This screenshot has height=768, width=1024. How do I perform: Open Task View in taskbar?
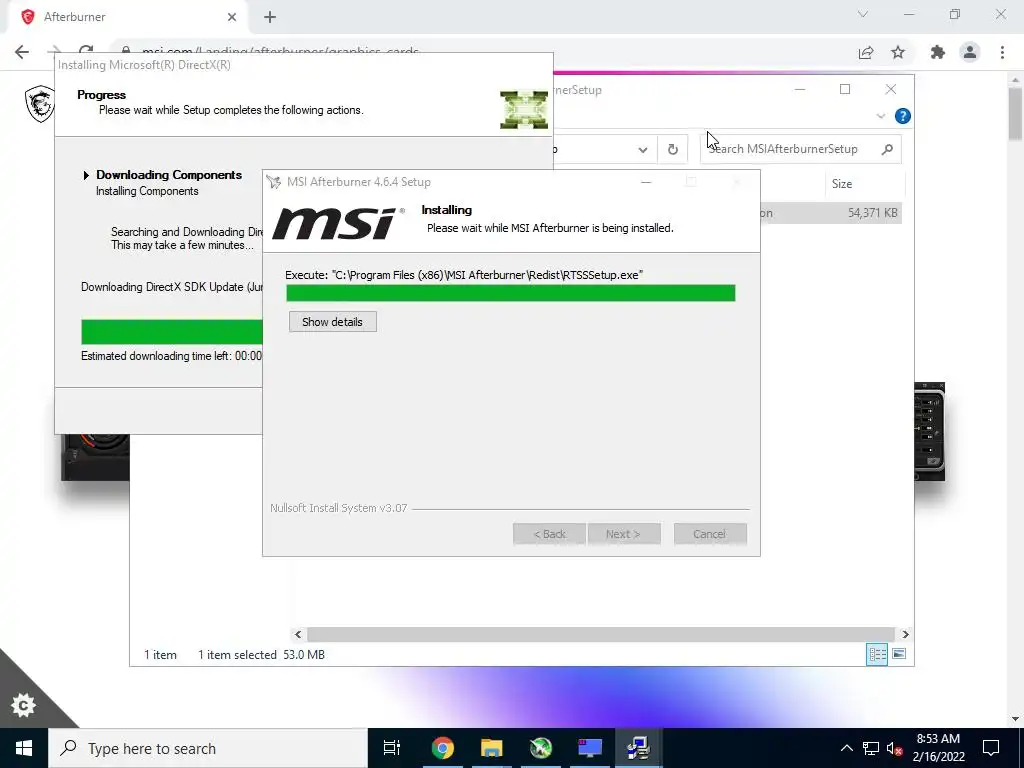(x=392, y=748)
